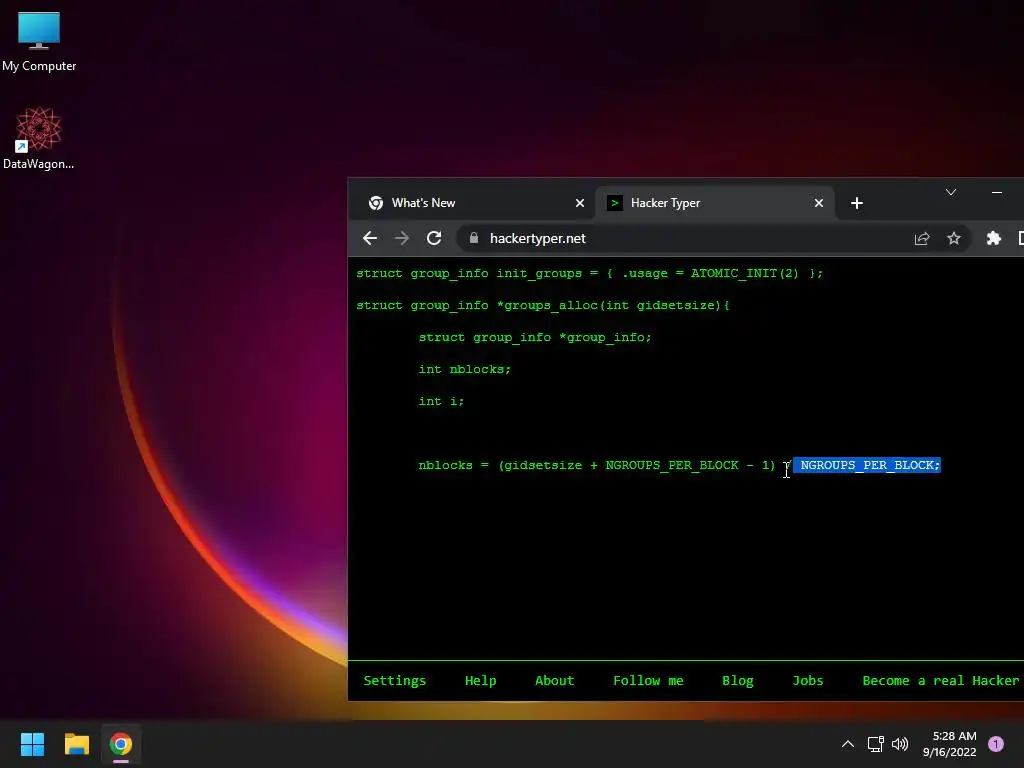
Task: Open the network status tray icon
Action: pos(875,744)
